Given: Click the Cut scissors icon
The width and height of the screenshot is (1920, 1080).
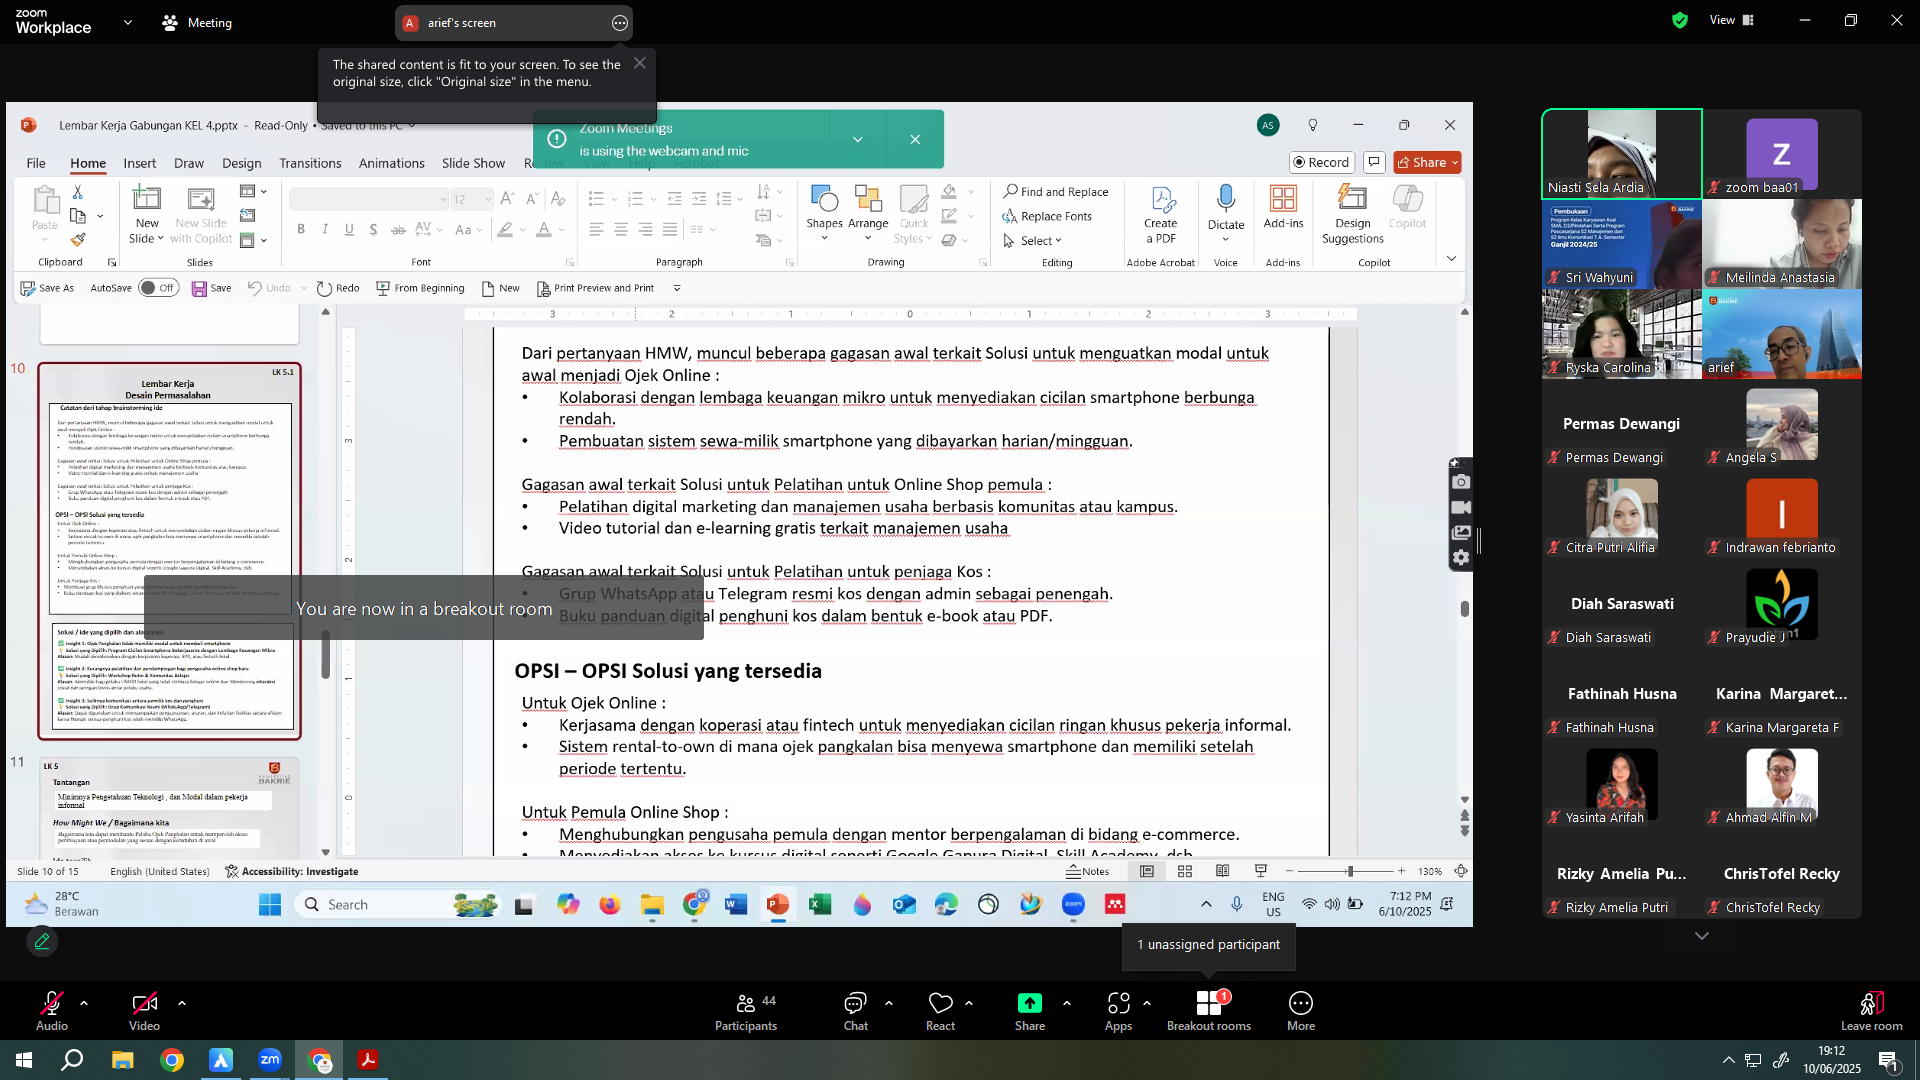Looking at the screenshot, I should coord(78,192).
